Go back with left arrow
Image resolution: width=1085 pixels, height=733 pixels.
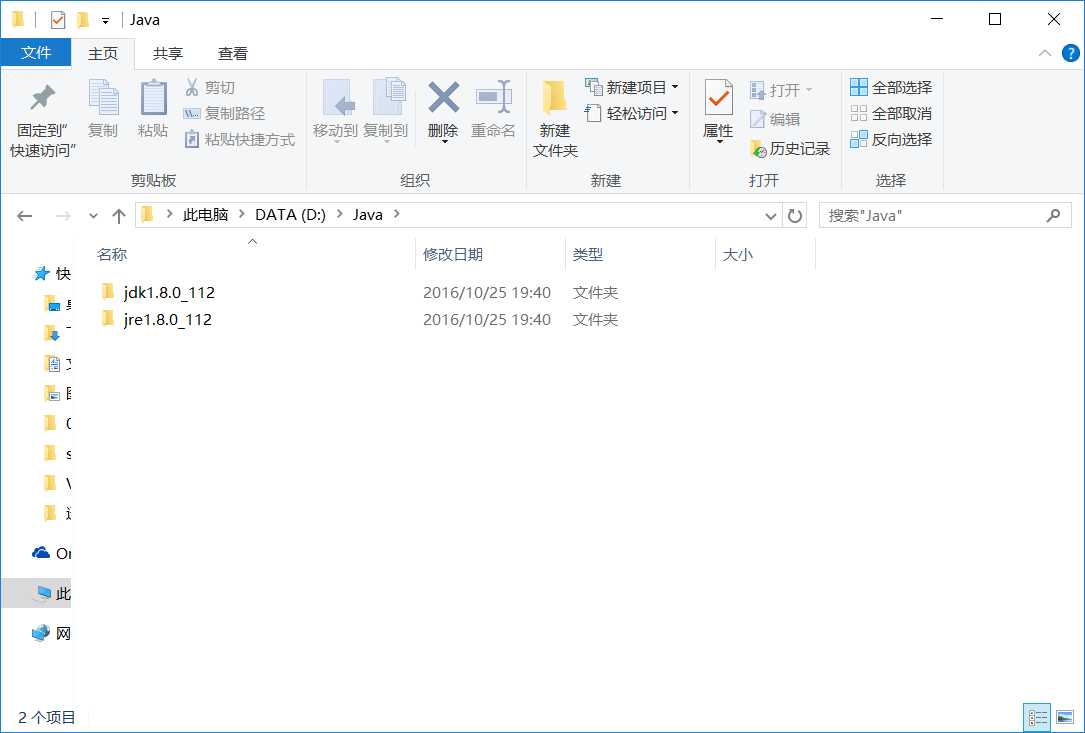click(25, 216)
